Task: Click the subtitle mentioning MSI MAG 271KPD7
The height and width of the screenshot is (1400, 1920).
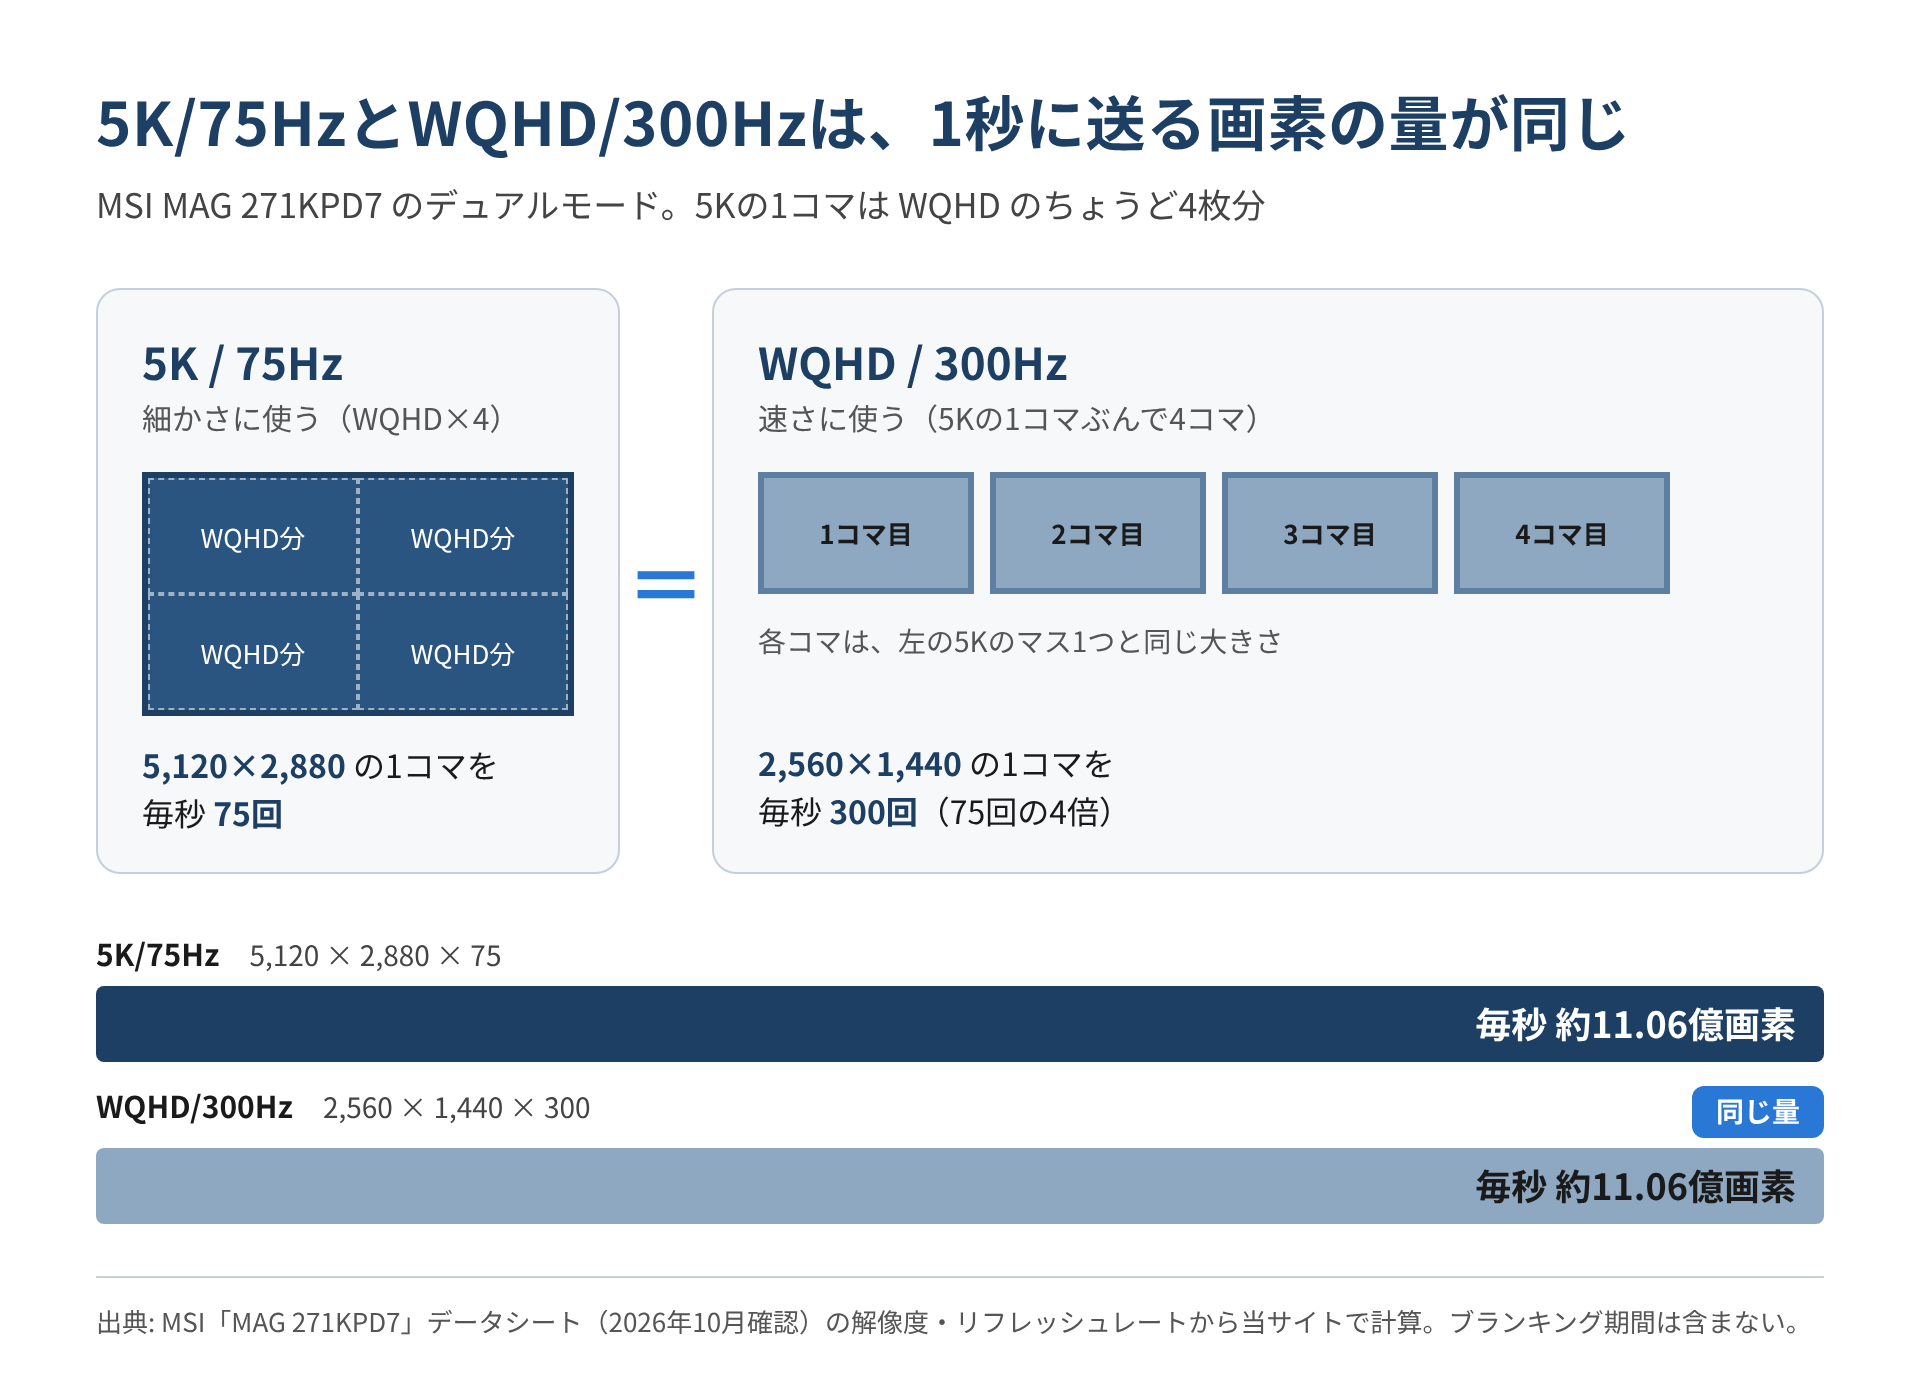Action: 681,206
